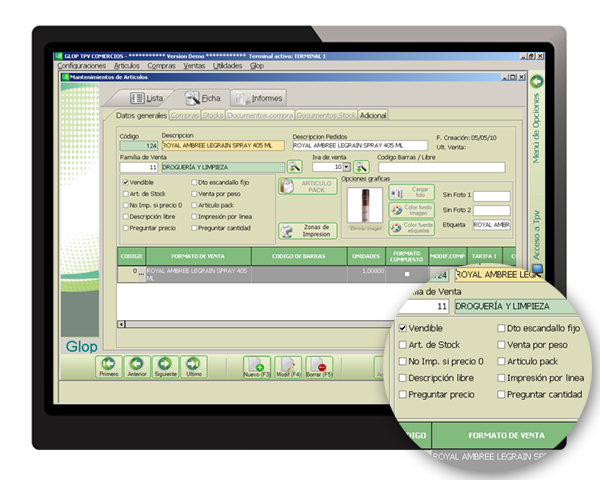Open the Documentos Stock sub-tab
Screen dimensions: 600x480
coord(326,115)
